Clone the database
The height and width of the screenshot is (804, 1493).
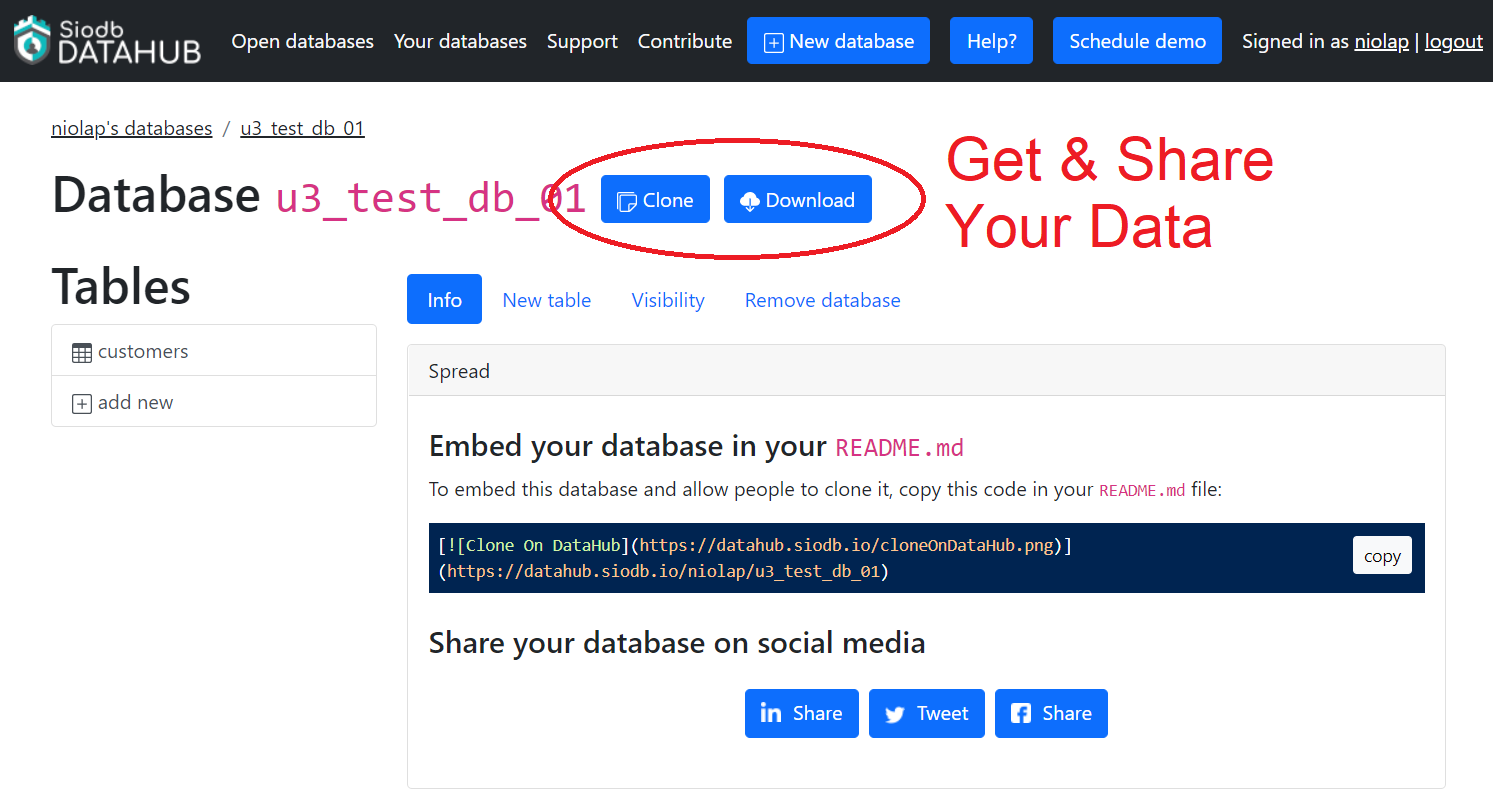coord(655,199)
